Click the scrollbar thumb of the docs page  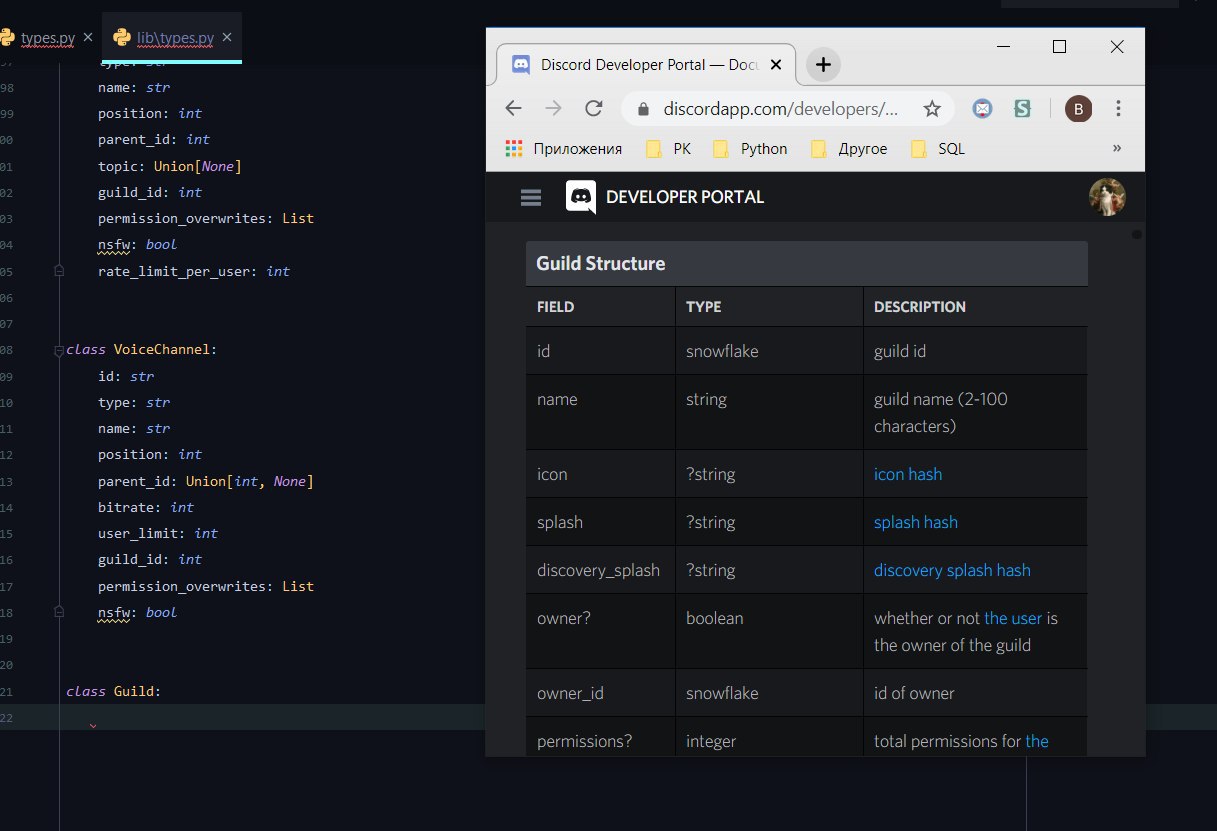(1136, 234)
